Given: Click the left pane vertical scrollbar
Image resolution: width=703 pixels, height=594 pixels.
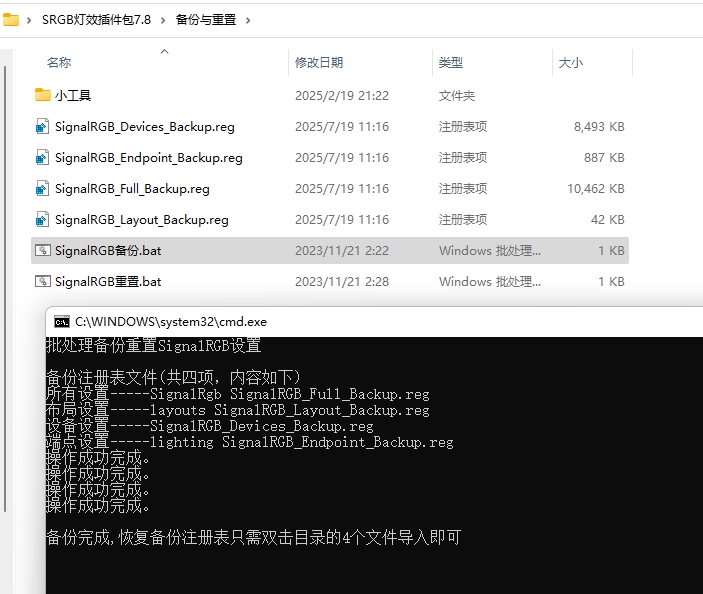Looking at the screenshot, I should [5, 288].
